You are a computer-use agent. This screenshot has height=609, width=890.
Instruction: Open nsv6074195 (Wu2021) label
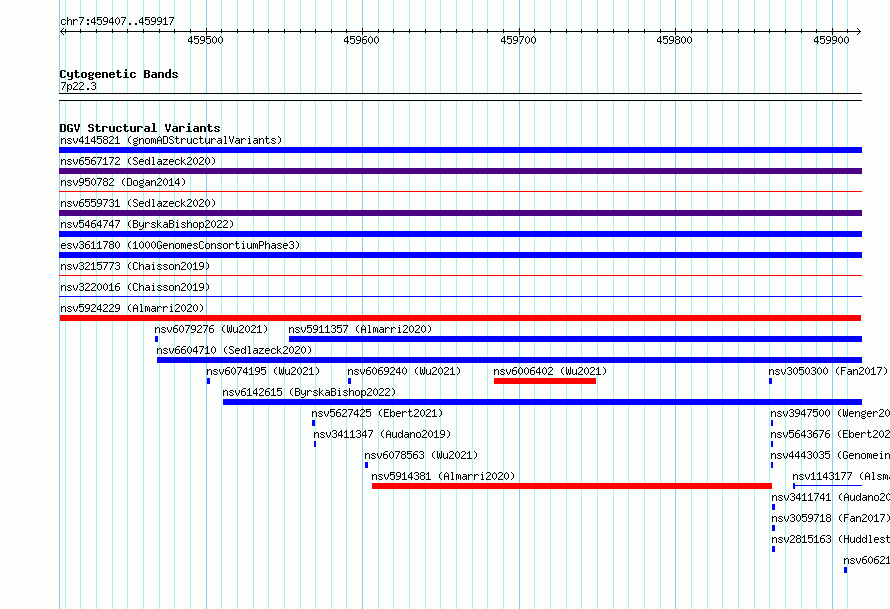(x=263, y=371)
